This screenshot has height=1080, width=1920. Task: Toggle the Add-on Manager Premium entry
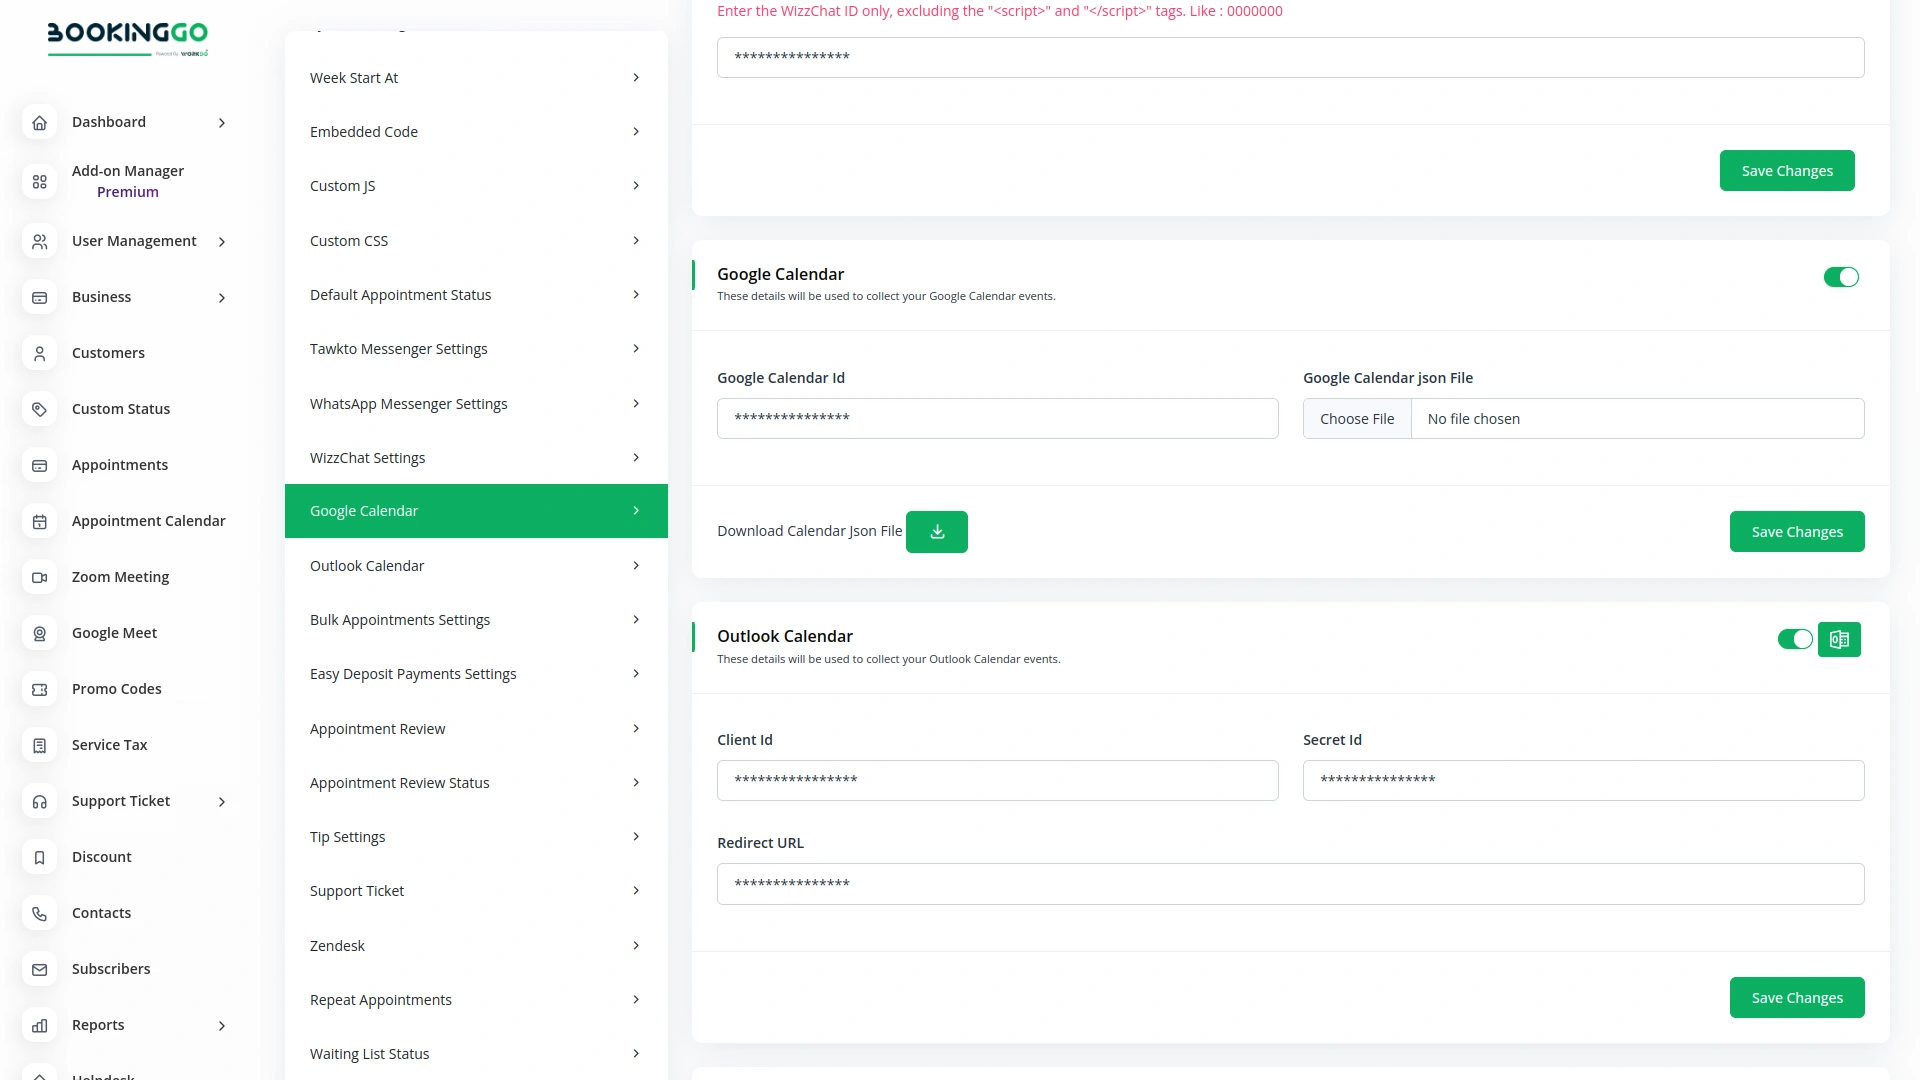coord(127,181)
